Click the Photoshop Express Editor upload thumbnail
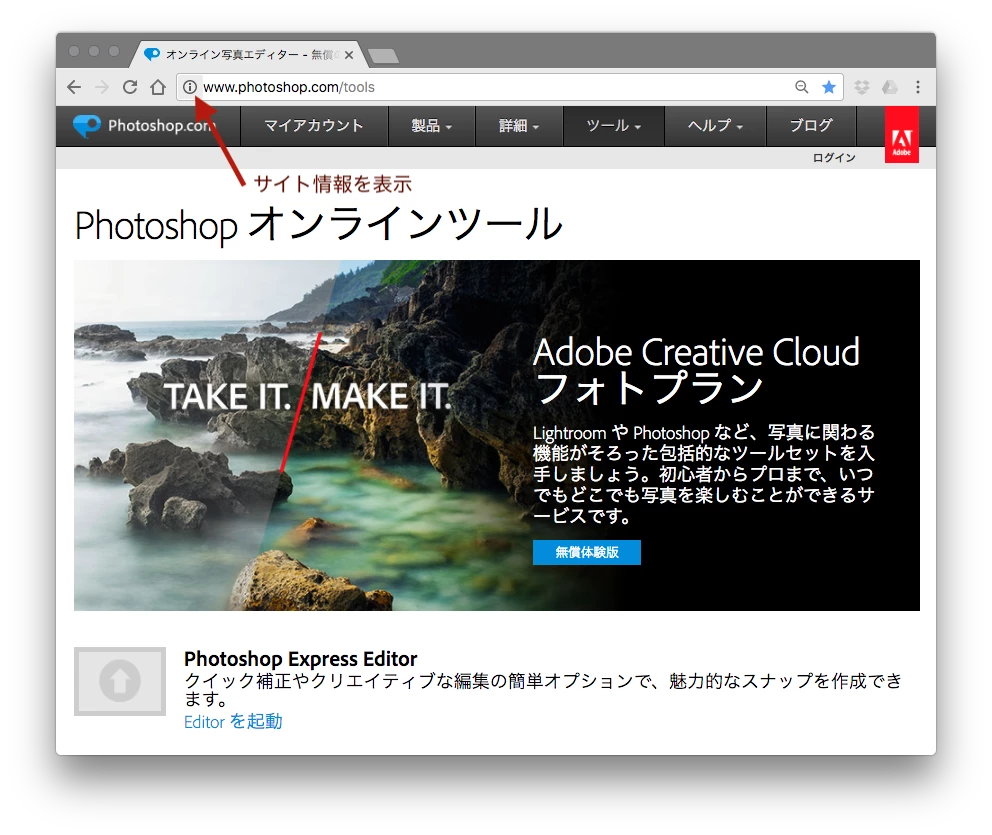Image resolution: width=992 pixels, height=835 pixels. click(x=120, y=681)
